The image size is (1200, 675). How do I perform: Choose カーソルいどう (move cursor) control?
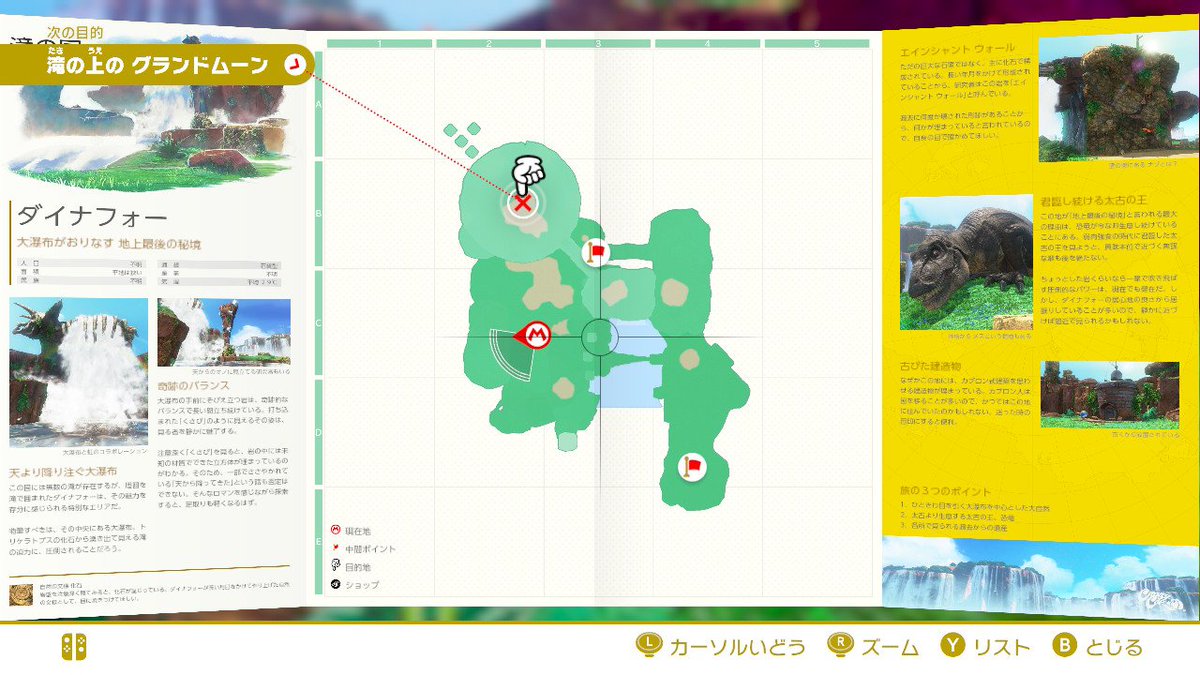[x=737, y=647]
